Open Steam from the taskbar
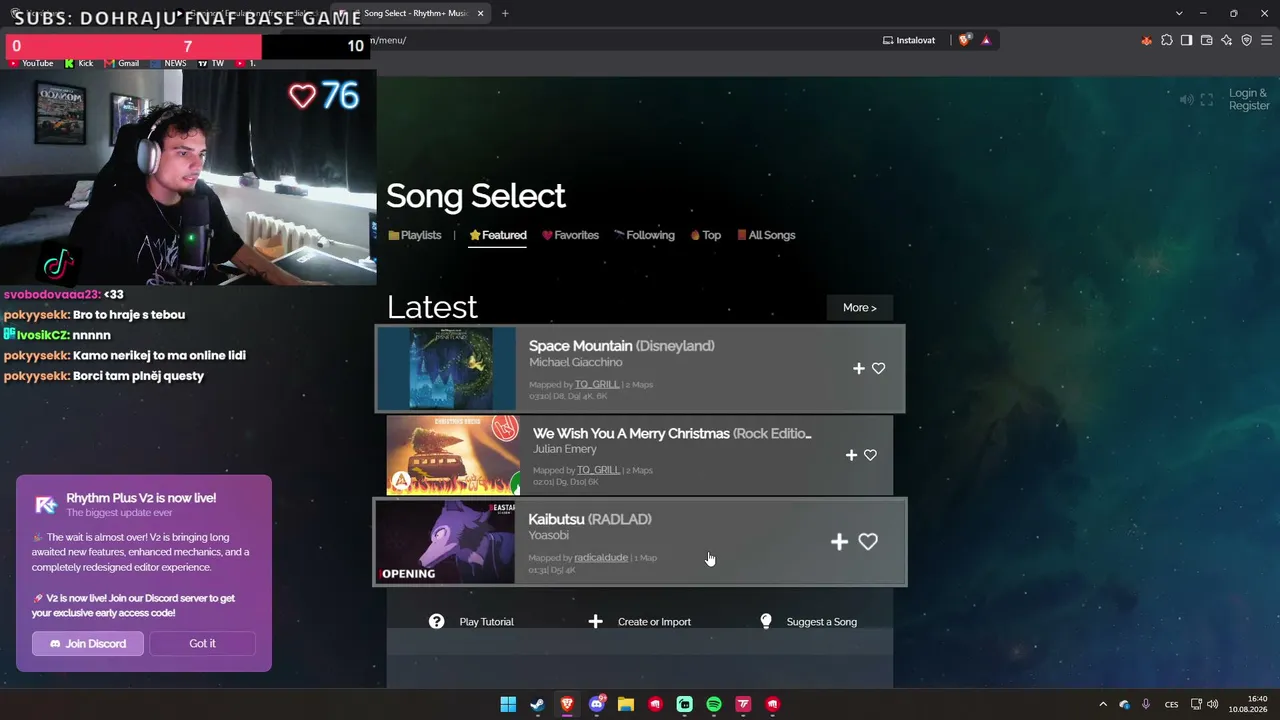1280x720 pixels. (538, 704)
